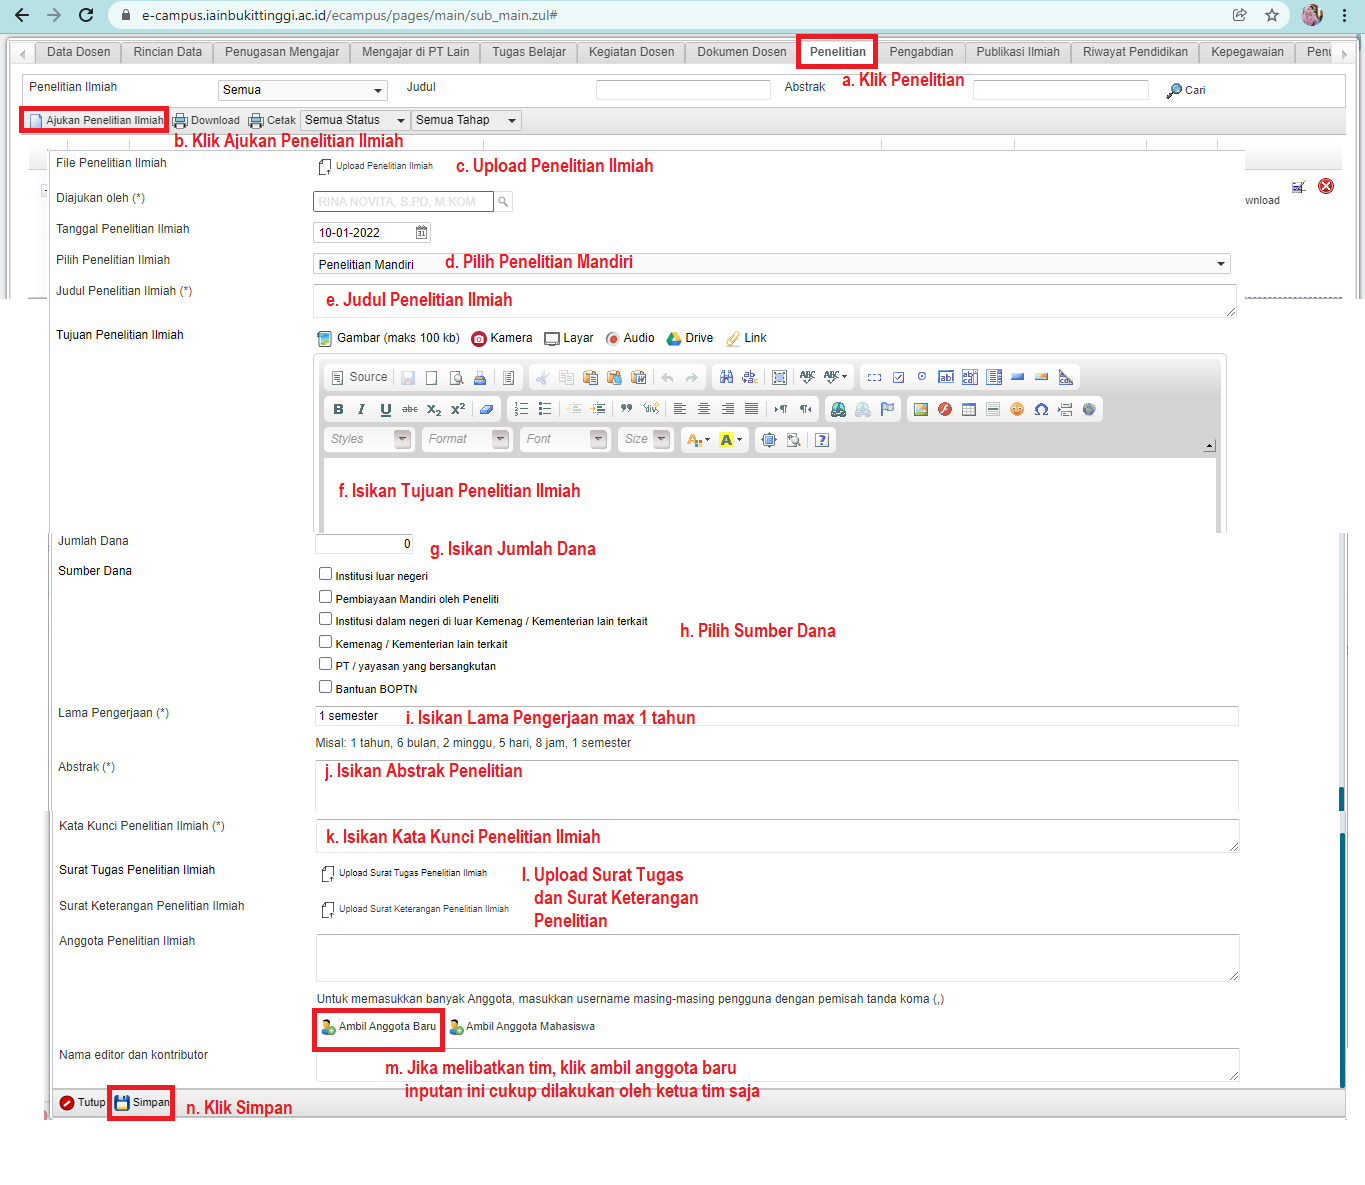Image resolution: width=1365 pixels, height=1185 pixels.
Task: Apply underline formatting in the editor
Action: tap(385, 409)
